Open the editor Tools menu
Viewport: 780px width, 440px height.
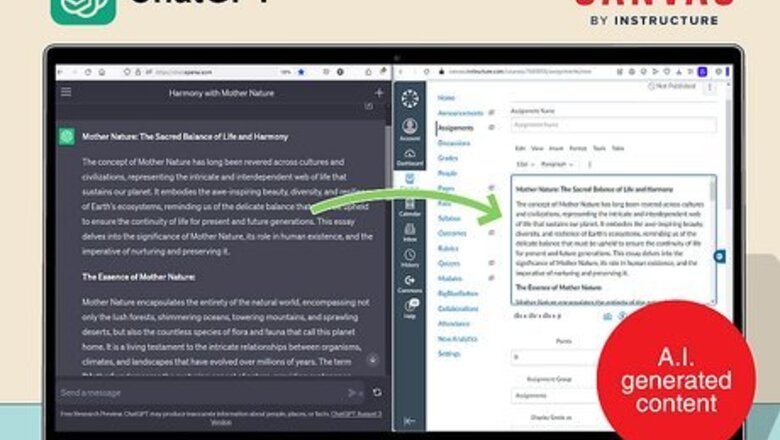click(x=599, y=148)
